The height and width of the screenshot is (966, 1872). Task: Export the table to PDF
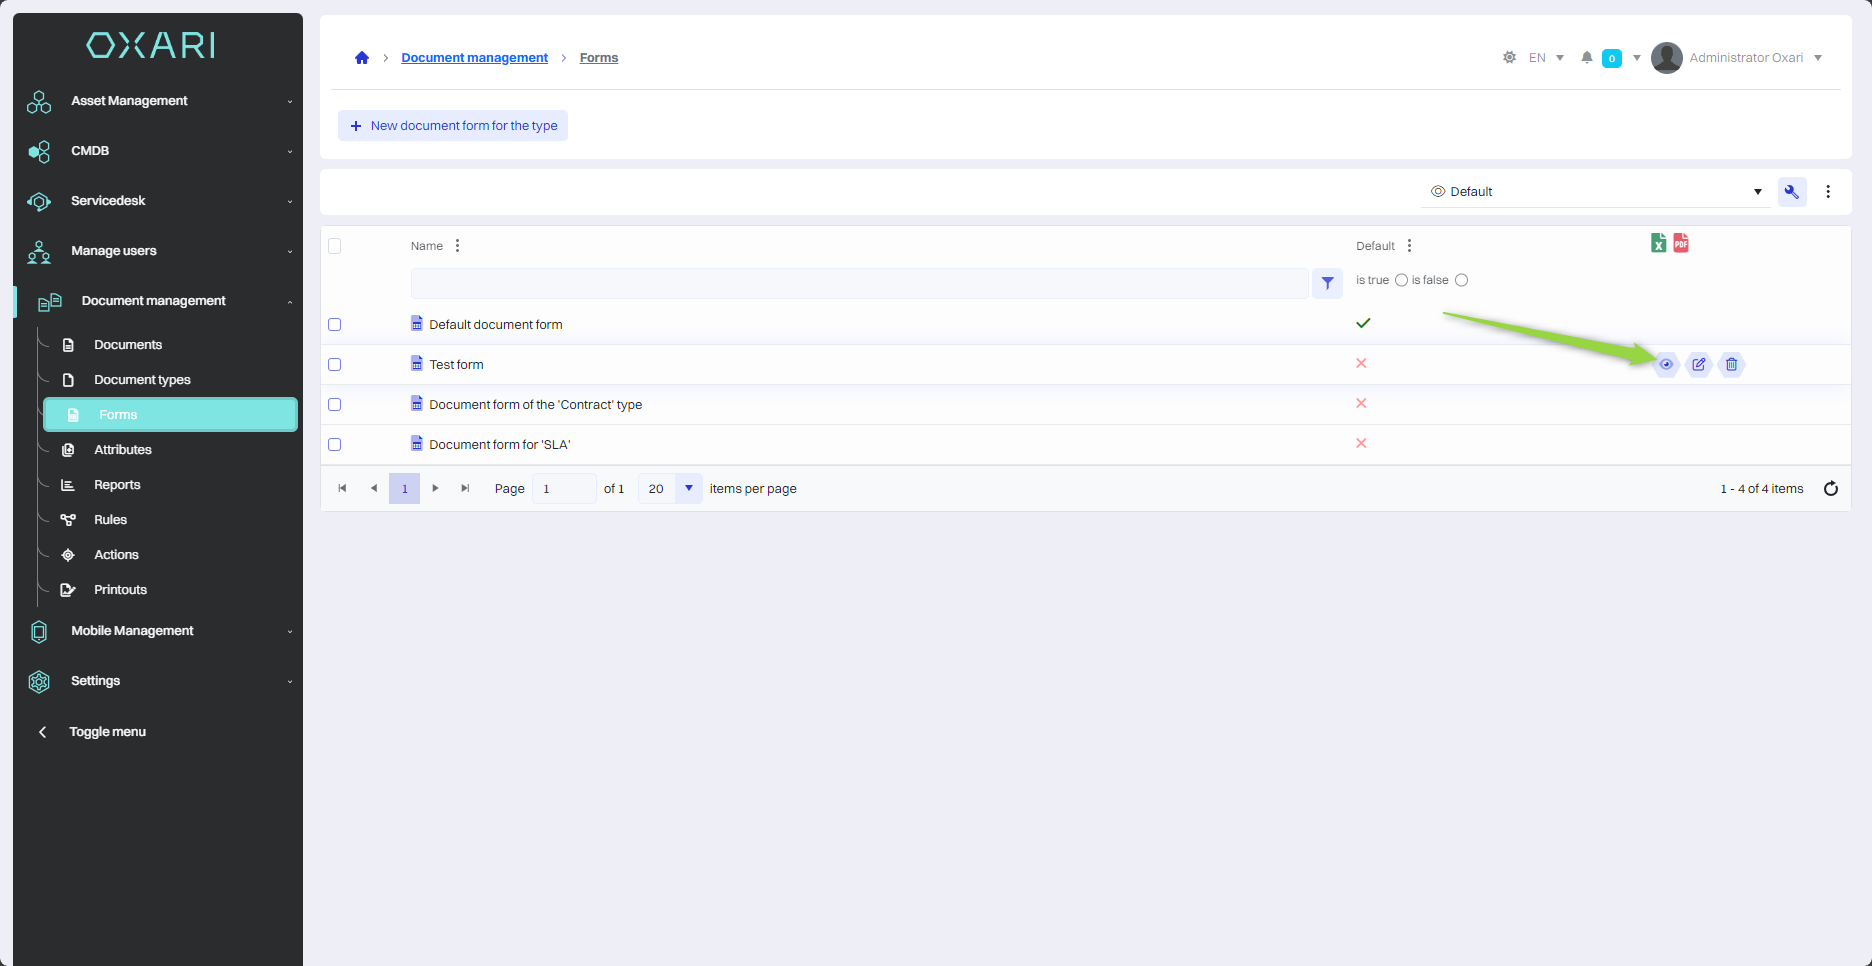point(1681,243)
